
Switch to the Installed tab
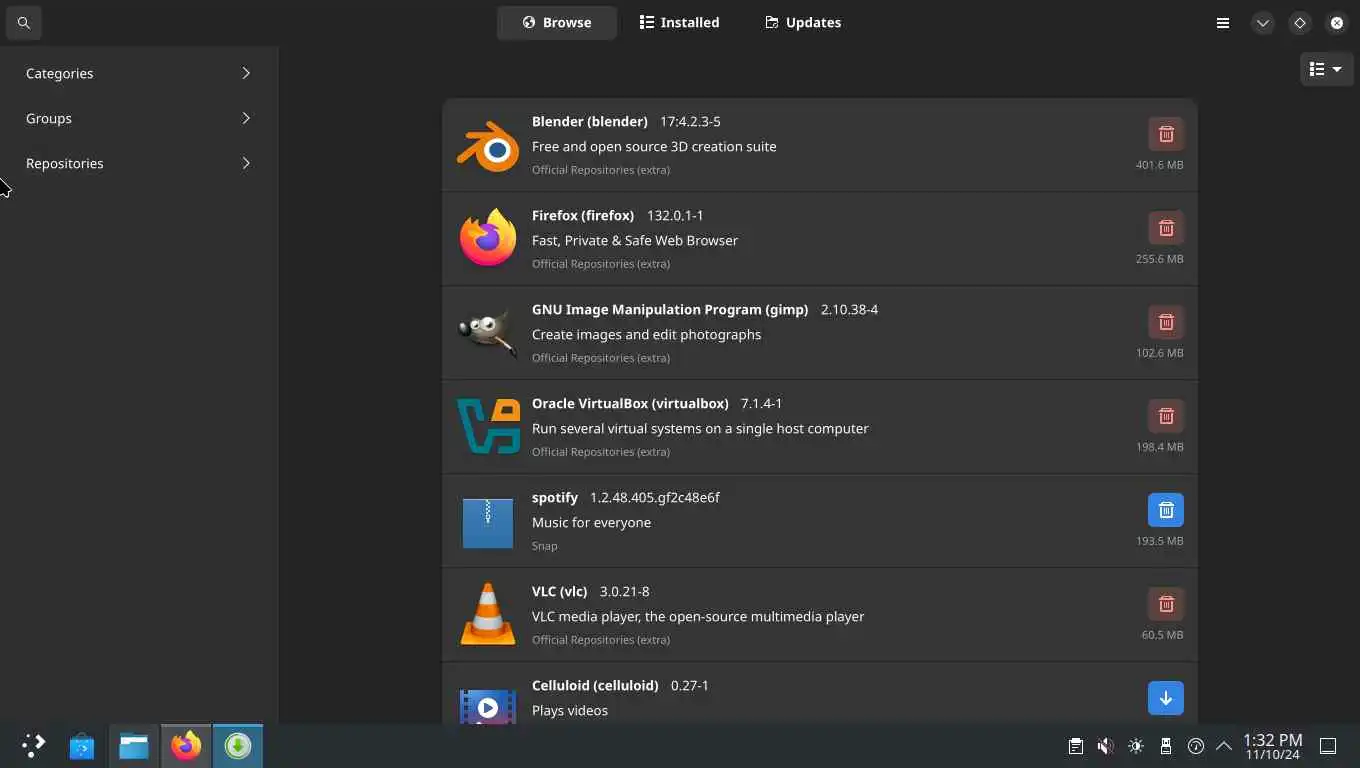(x=680, y=22)
